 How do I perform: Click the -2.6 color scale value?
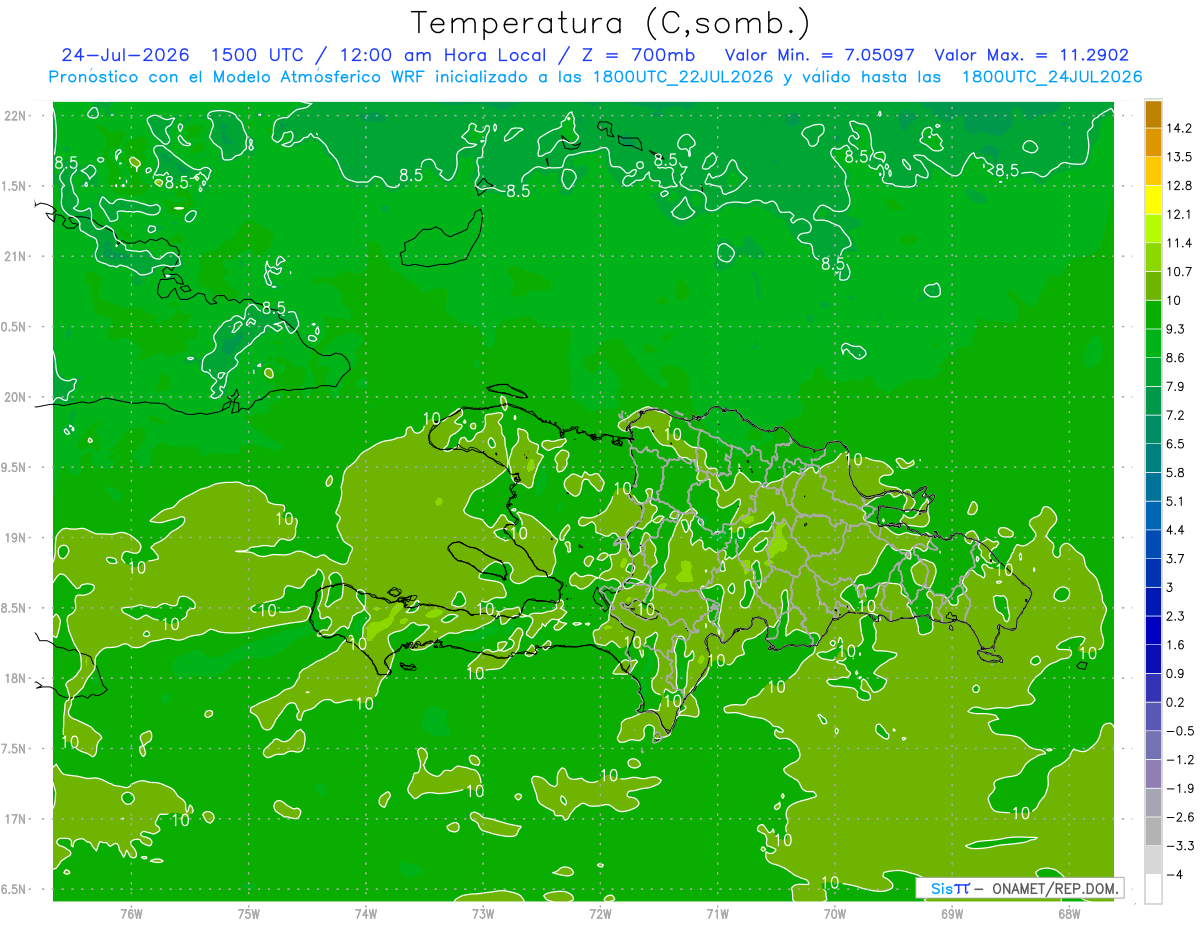pyautogui.click(x=1179, y=817)
